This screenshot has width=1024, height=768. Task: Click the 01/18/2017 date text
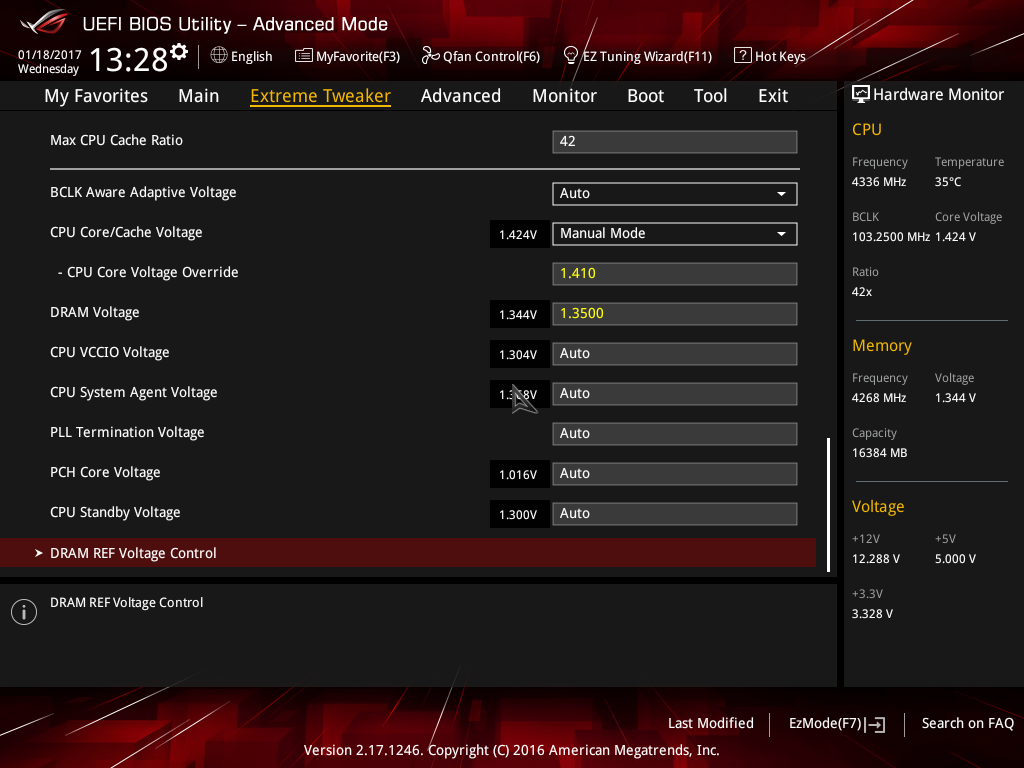point(50,55)
